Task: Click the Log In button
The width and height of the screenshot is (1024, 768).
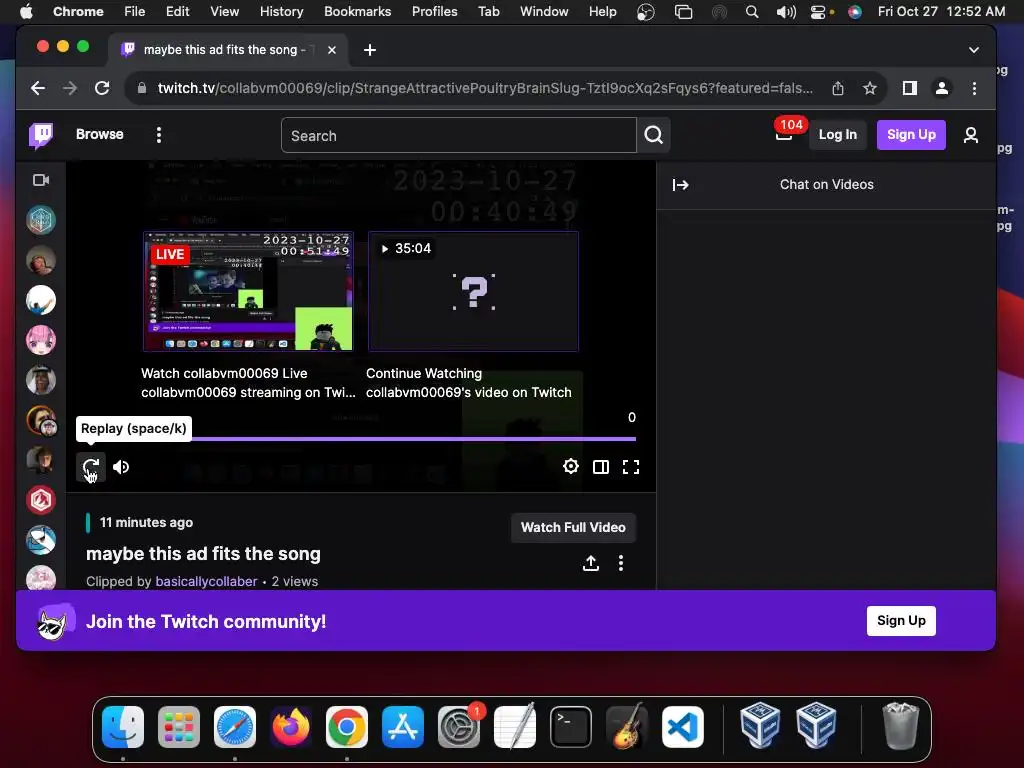Action: coord(838,135)
